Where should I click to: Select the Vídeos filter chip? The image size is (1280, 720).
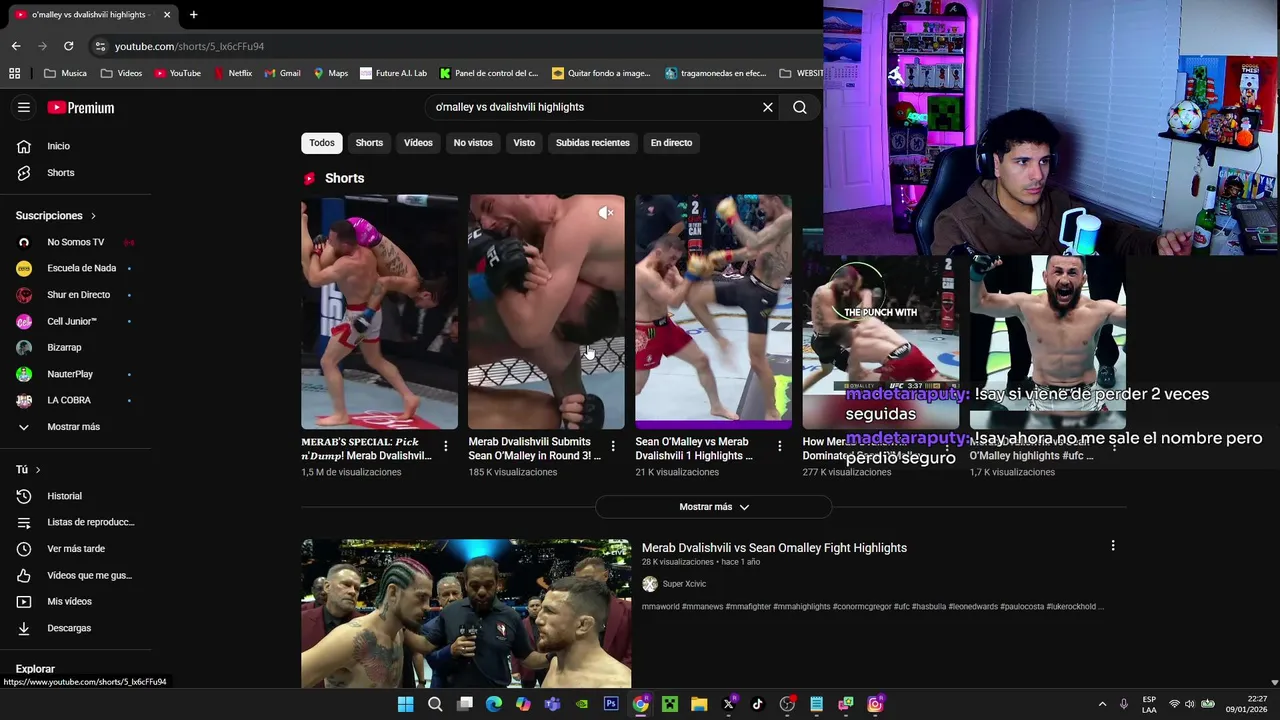click(418, 143)
